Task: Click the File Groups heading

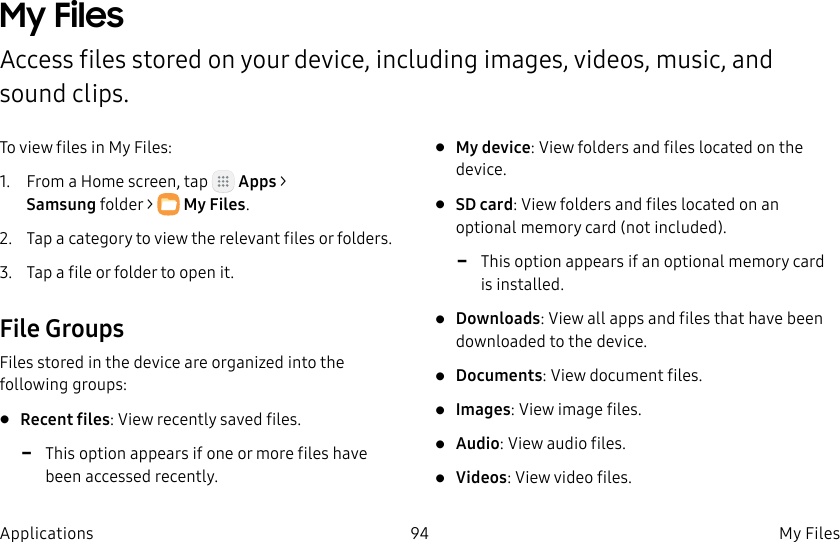Action: click(x=62, y=328)
